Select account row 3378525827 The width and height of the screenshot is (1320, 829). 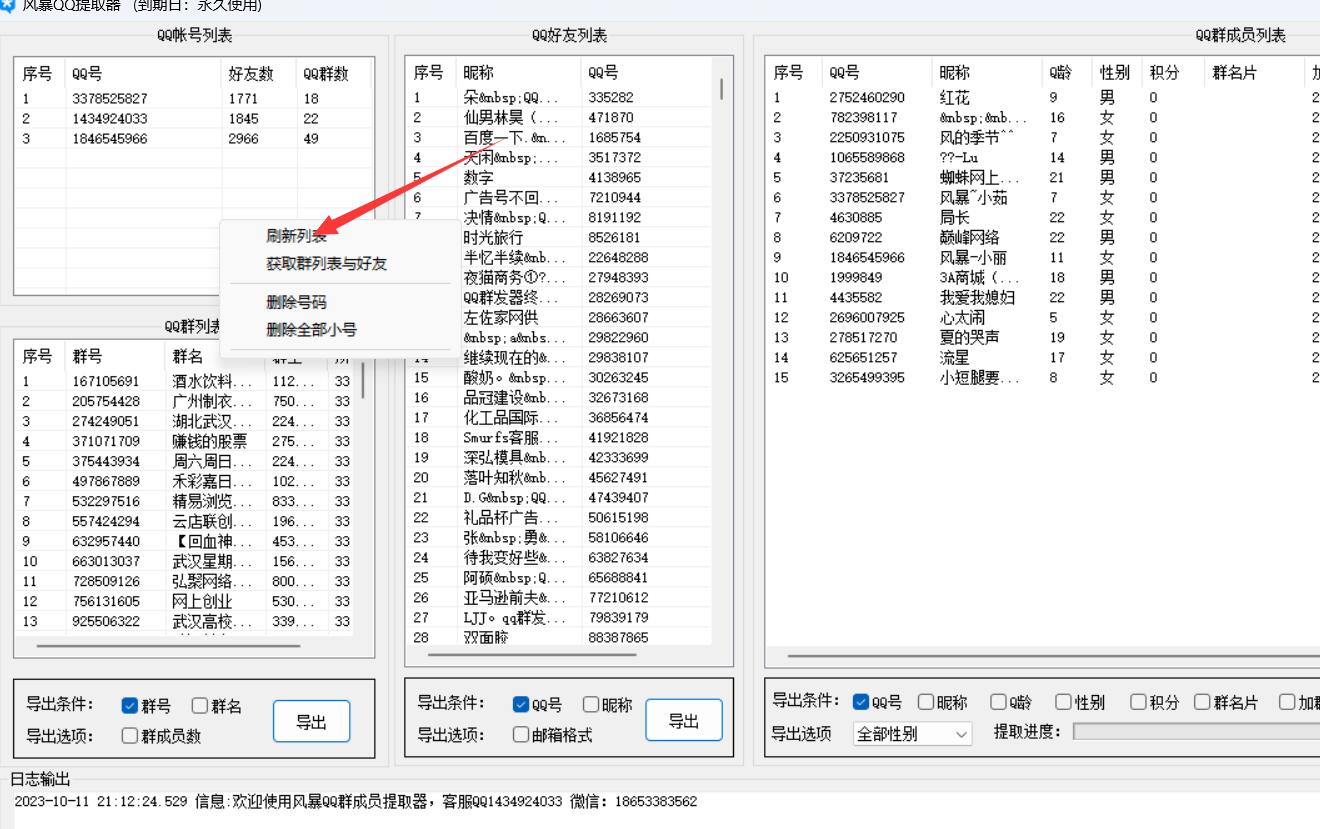point(195,99)
